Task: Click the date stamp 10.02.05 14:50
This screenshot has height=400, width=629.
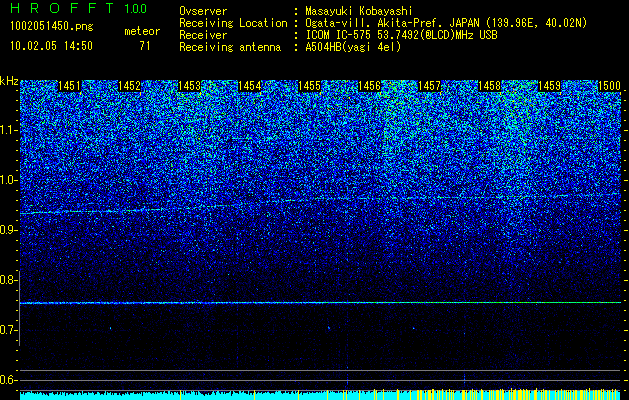Action: (x=51, y=46)
